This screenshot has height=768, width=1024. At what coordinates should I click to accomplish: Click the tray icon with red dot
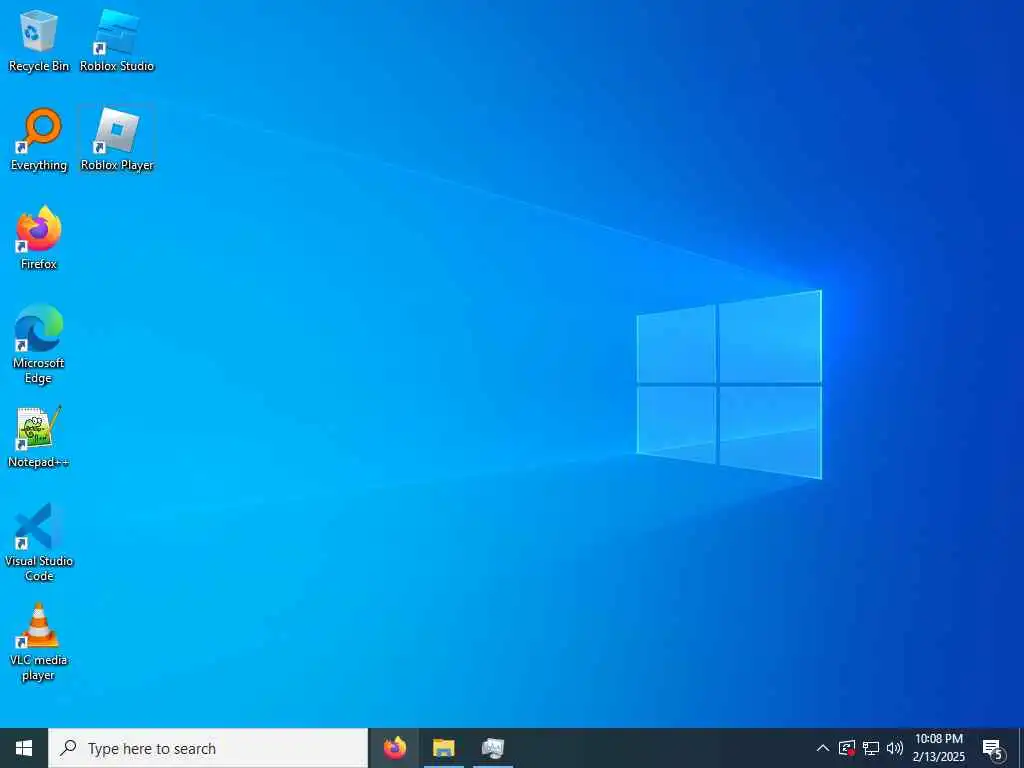847,748
